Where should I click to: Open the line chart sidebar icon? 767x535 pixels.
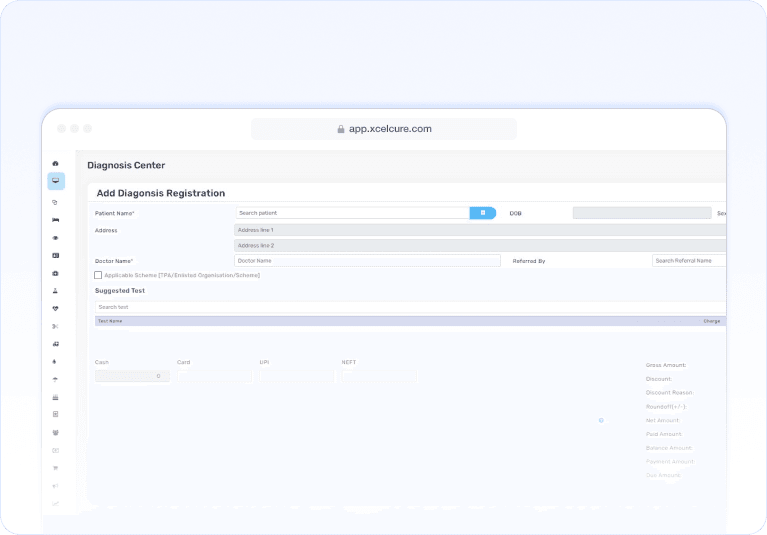(55, 504)
